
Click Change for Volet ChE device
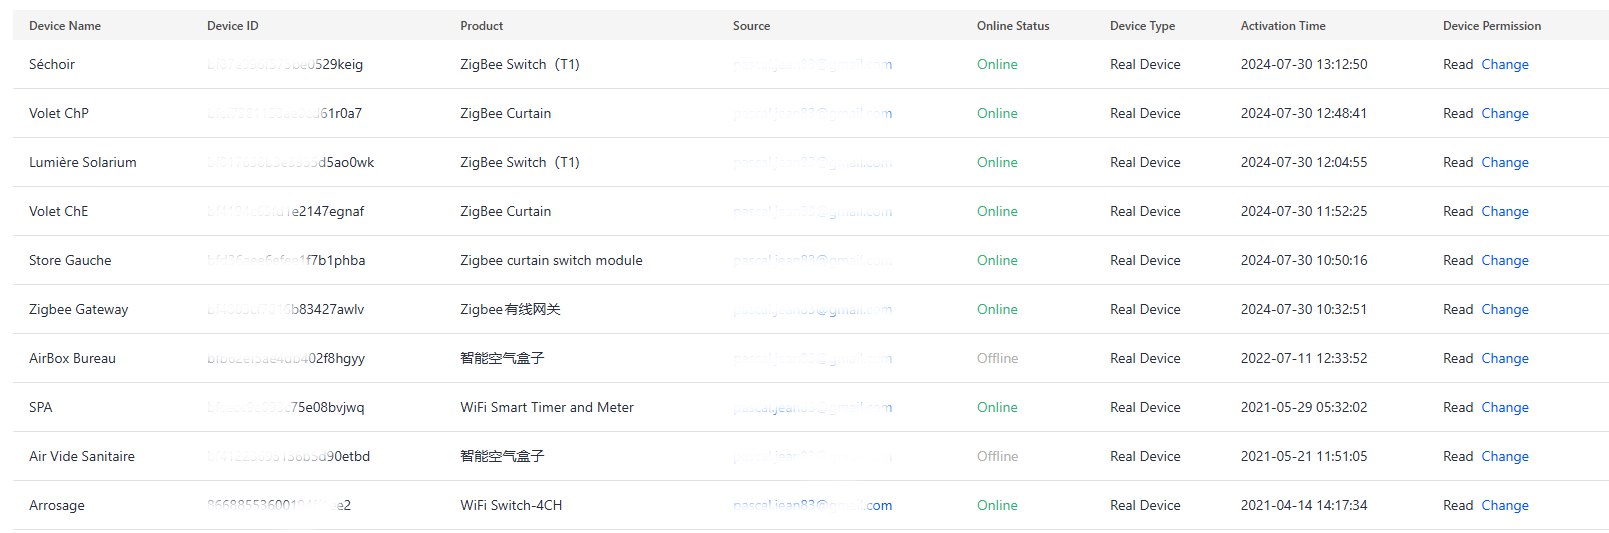1504,211
